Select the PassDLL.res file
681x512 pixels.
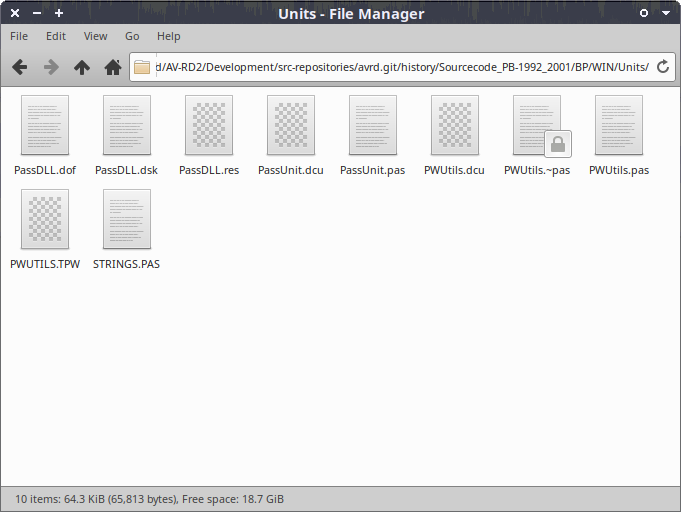209,126
